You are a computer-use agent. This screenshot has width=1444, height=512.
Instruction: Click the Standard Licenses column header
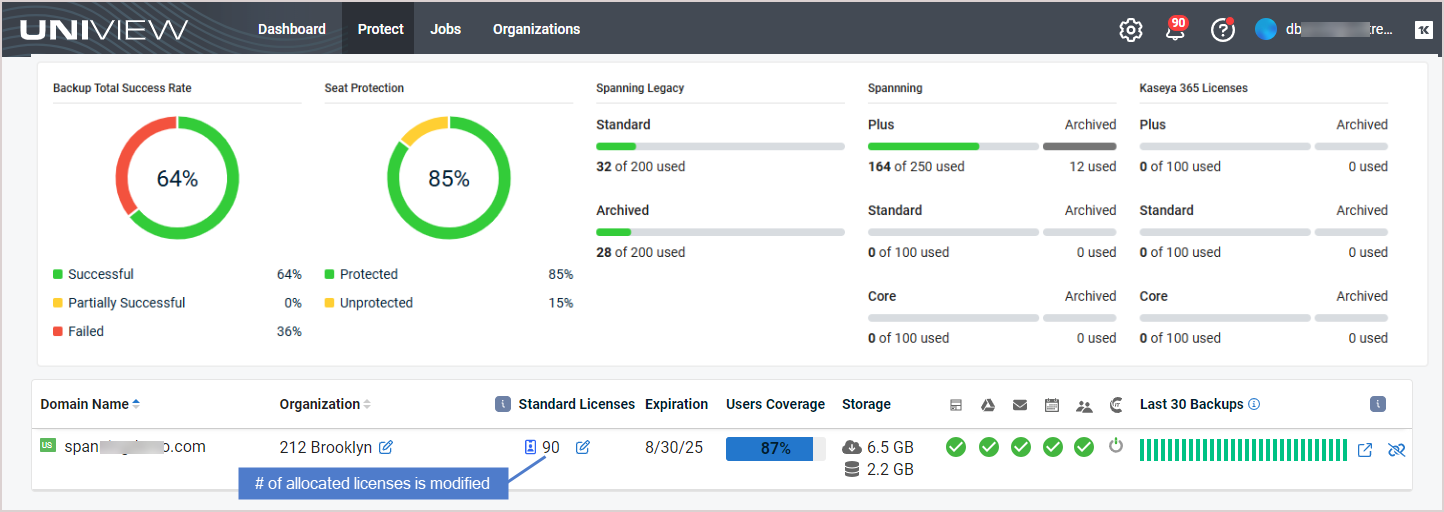577,404
